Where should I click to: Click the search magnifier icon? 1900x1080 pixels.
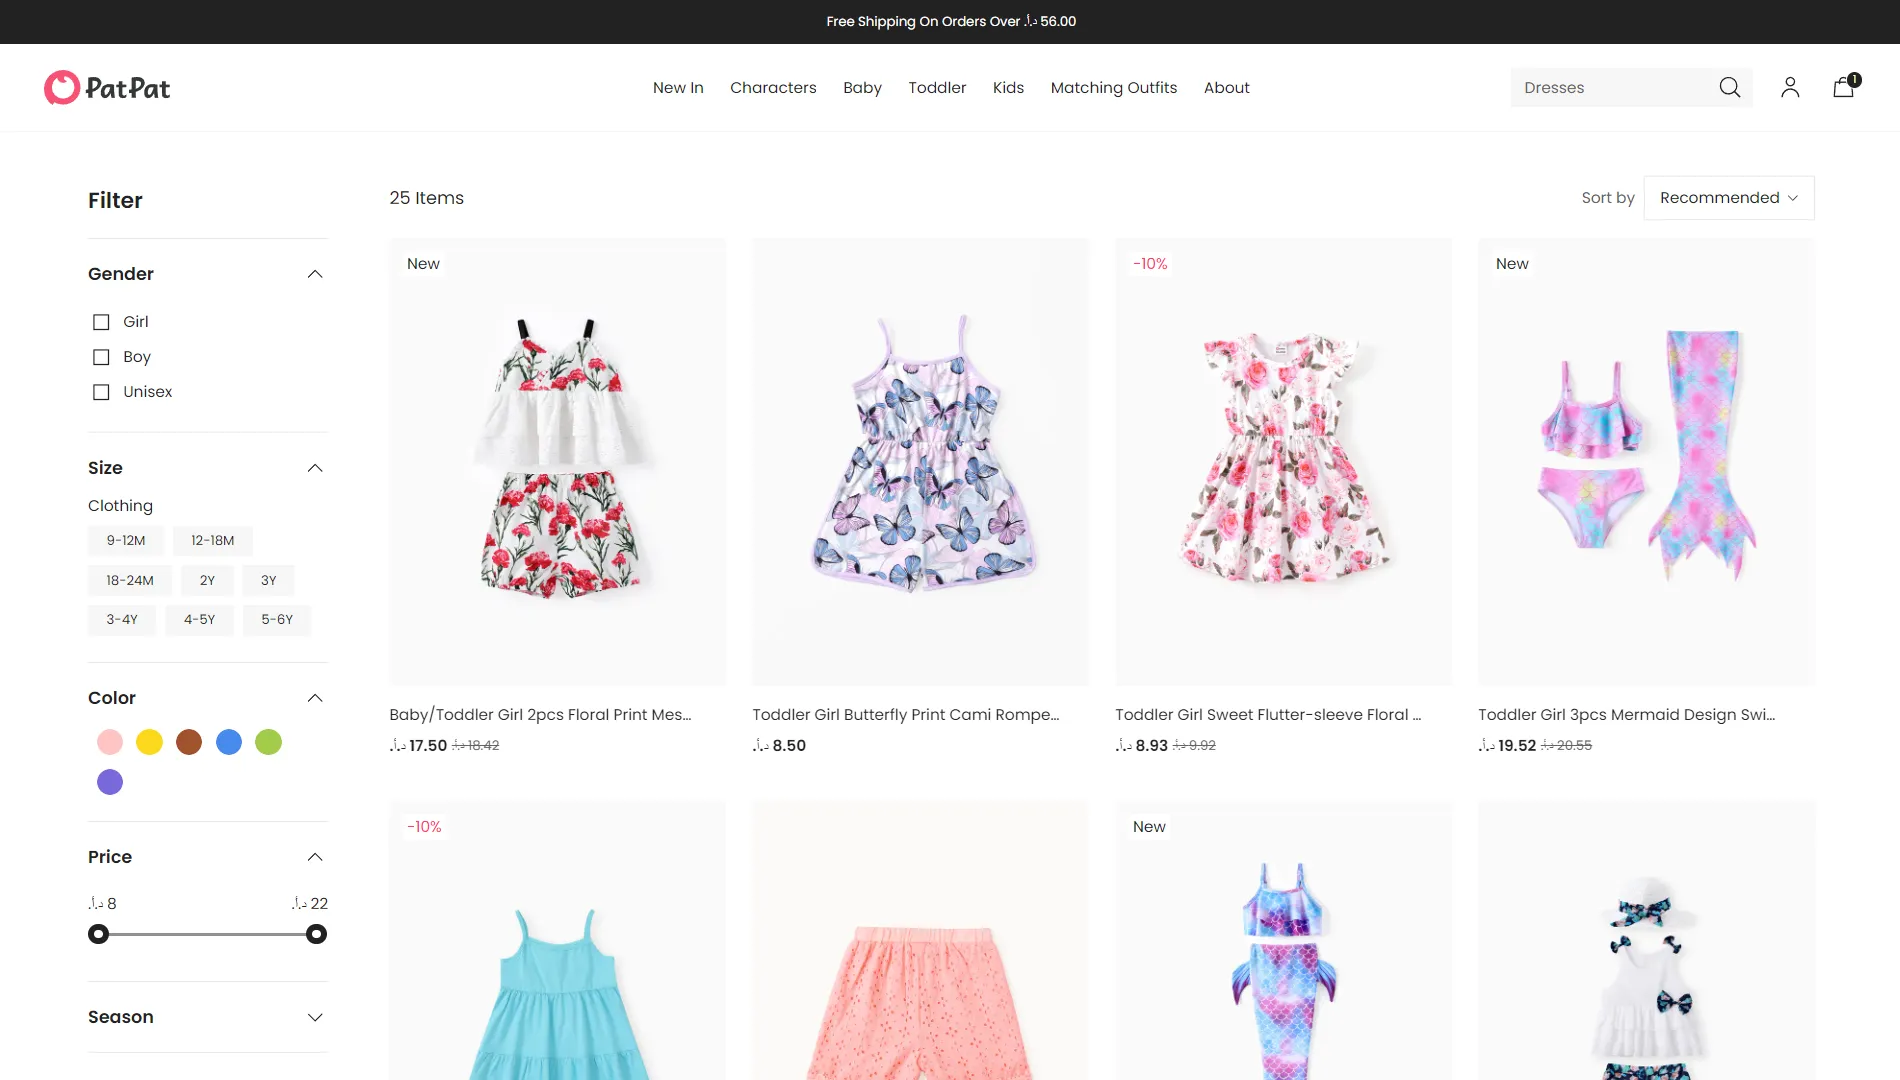(1730, 88)
